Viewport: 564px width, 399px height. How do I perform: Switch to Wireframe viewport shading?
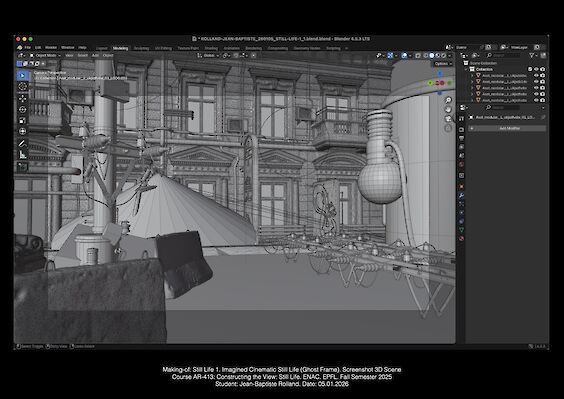pos(426,55)
